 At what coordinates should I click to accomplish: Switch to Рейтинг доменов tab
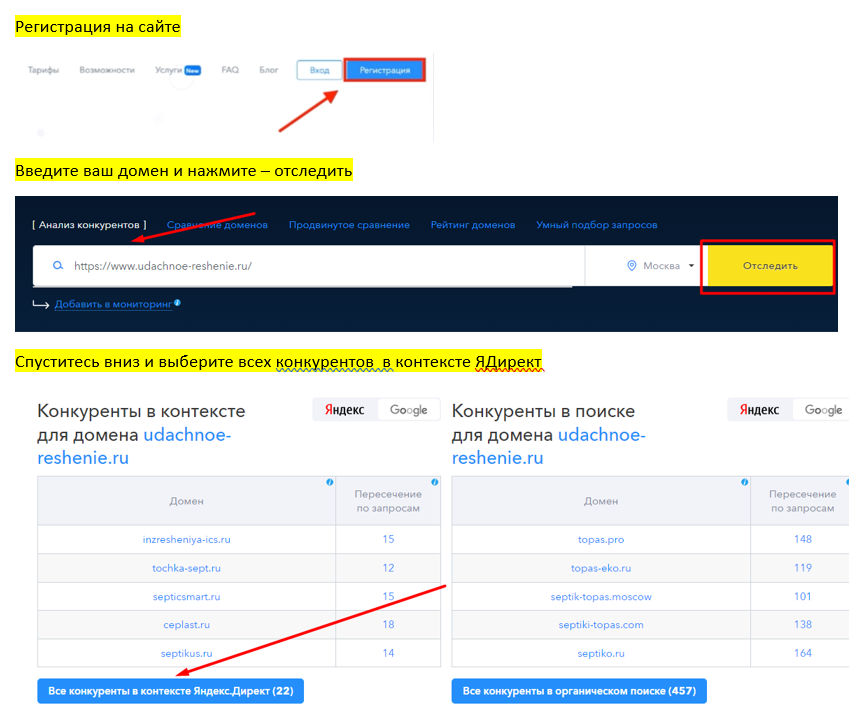point(473,225)
